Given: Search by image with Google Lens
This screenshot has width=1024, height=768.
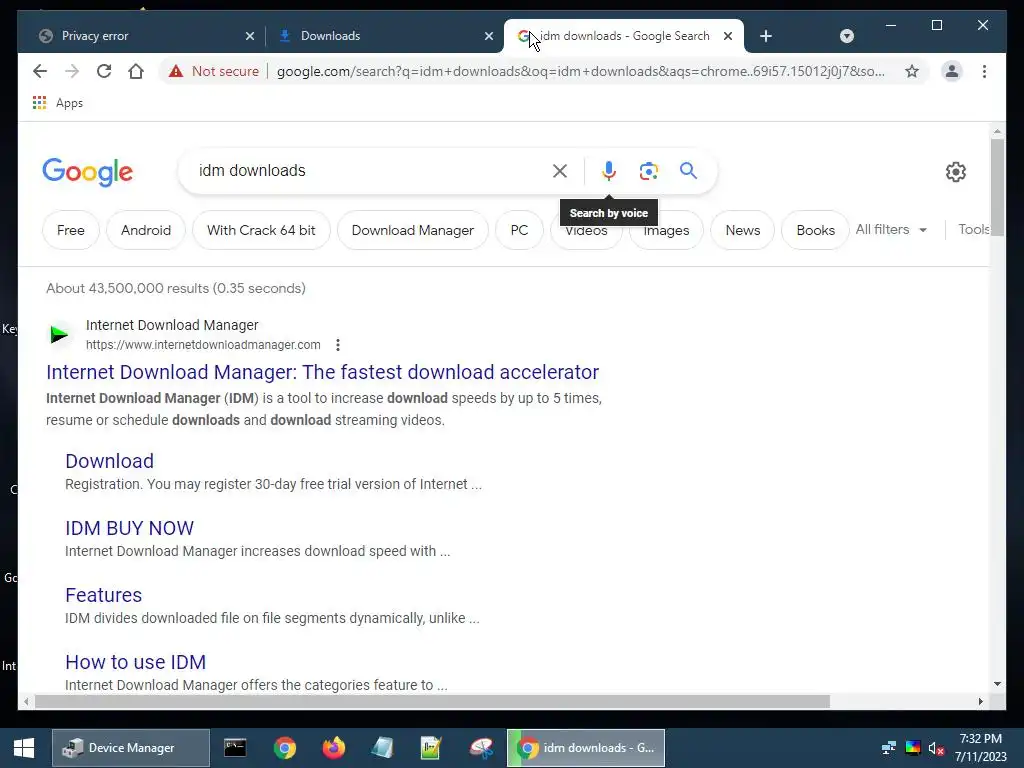Looking at the screenshot, I should coord(648,171).
